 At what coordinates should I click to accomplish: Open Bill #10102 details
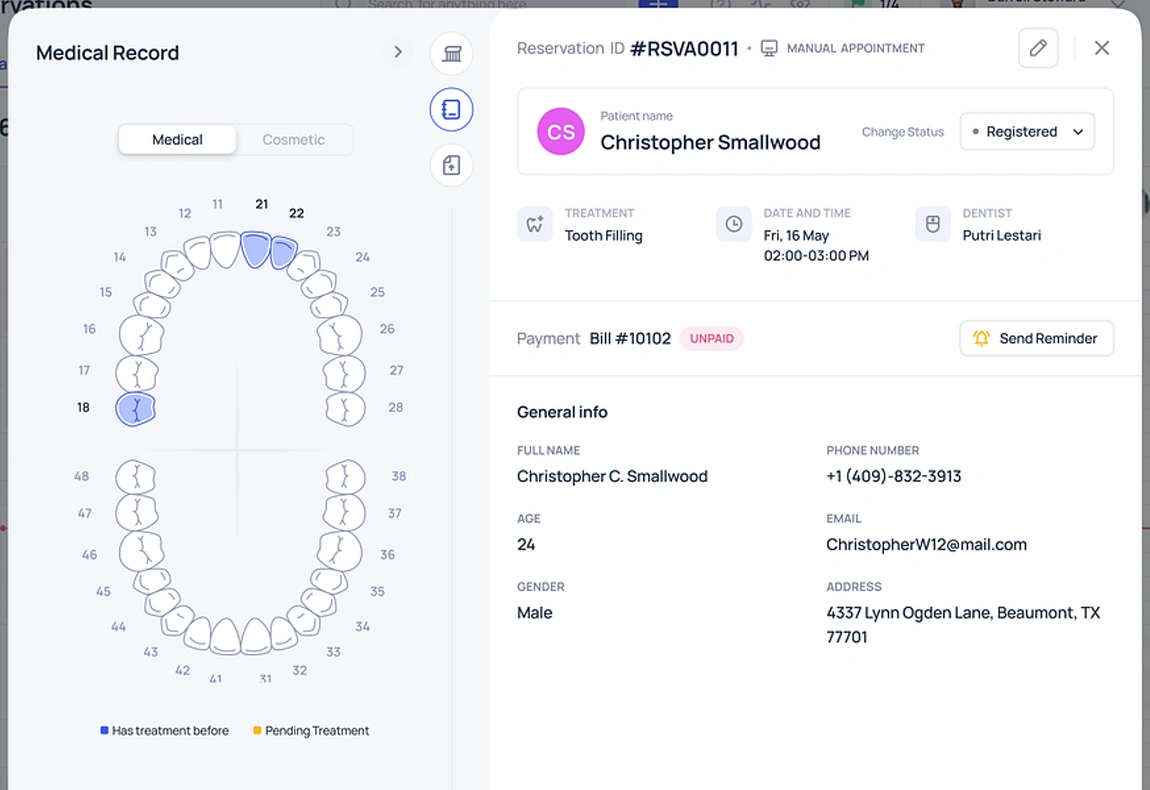[630, 338]
